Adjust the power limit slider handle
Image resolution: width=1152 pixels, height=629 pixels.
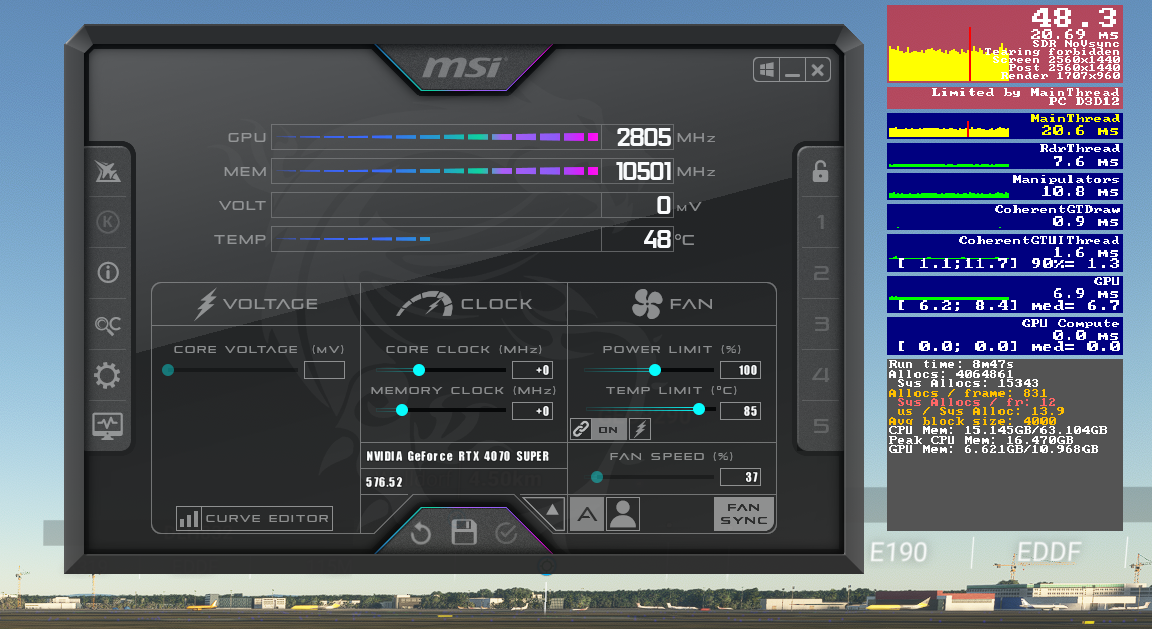point(655,370)
